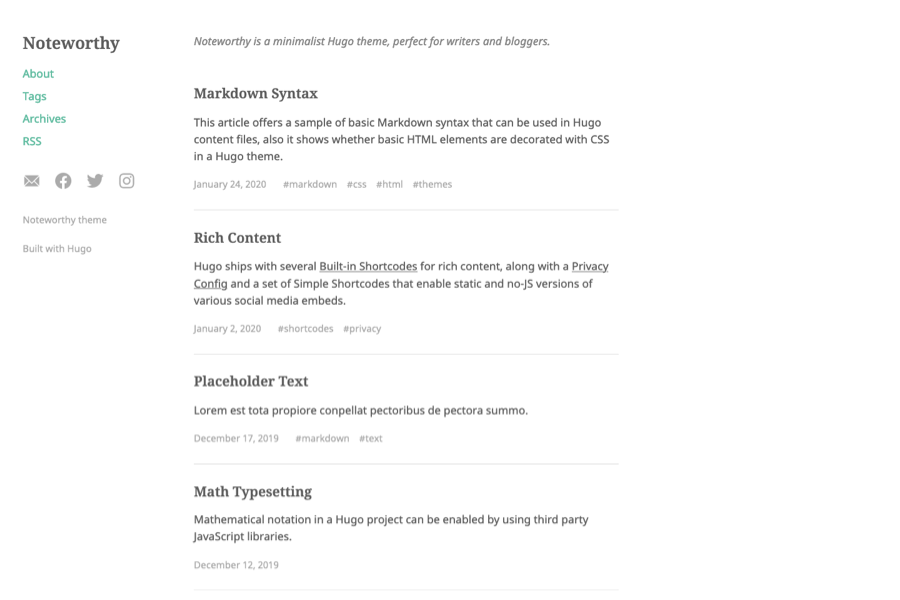Image resolution: width=900 pixels, height=600 pixels.
Task: Select the #html tag
Action: pyautogui.click(x=389, y=184)
